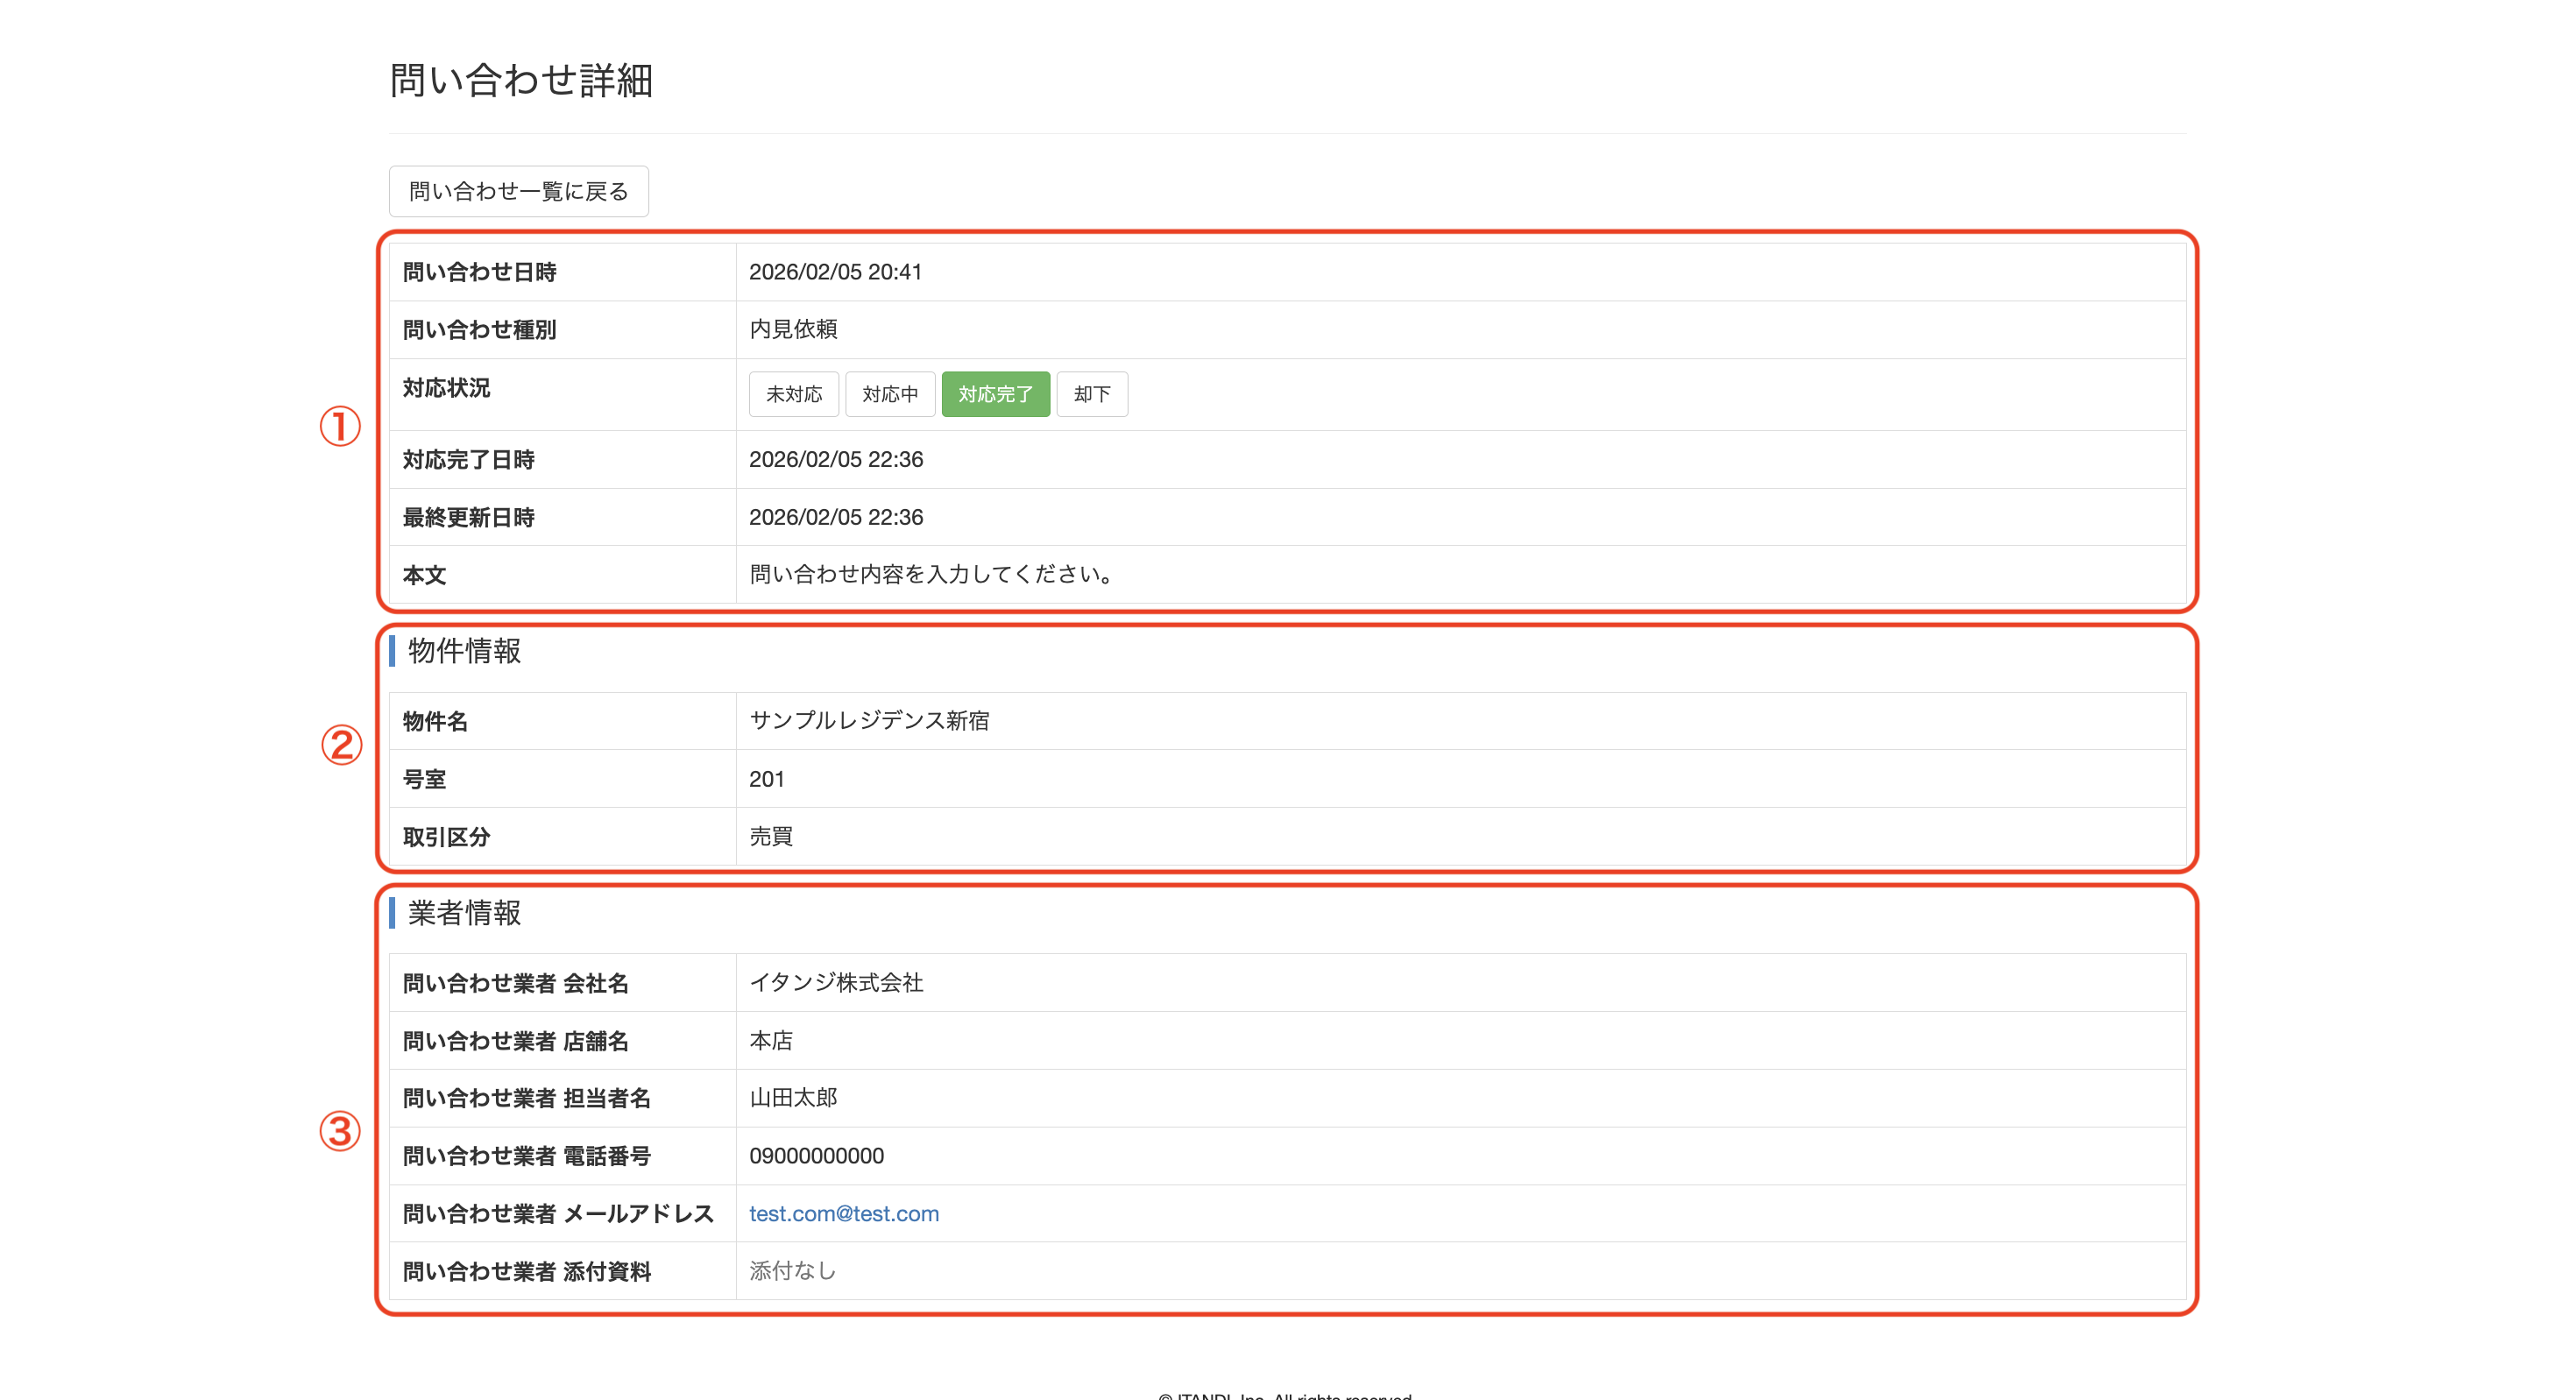
Task: Click the 取引区分 row label
Action: click(x=446, y=837)
